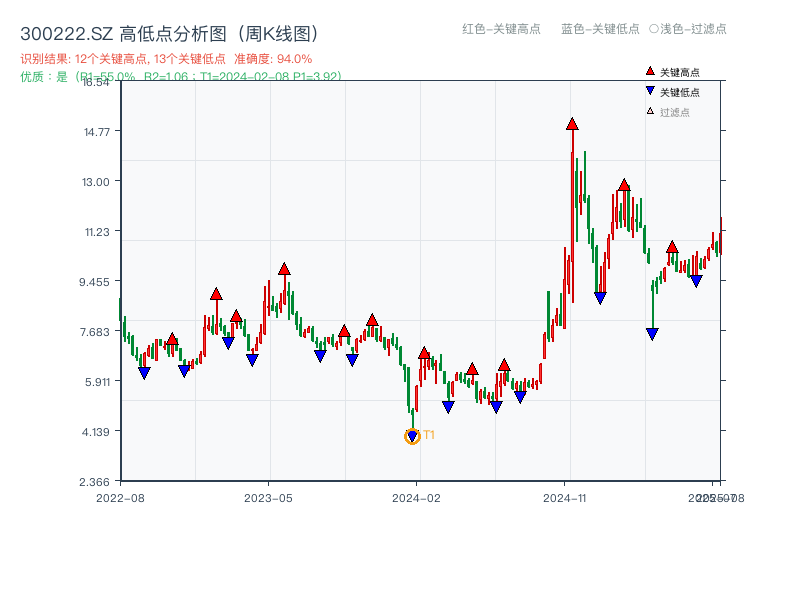
Task: Click the 关键高点 legend label
Action: [680, 72]
